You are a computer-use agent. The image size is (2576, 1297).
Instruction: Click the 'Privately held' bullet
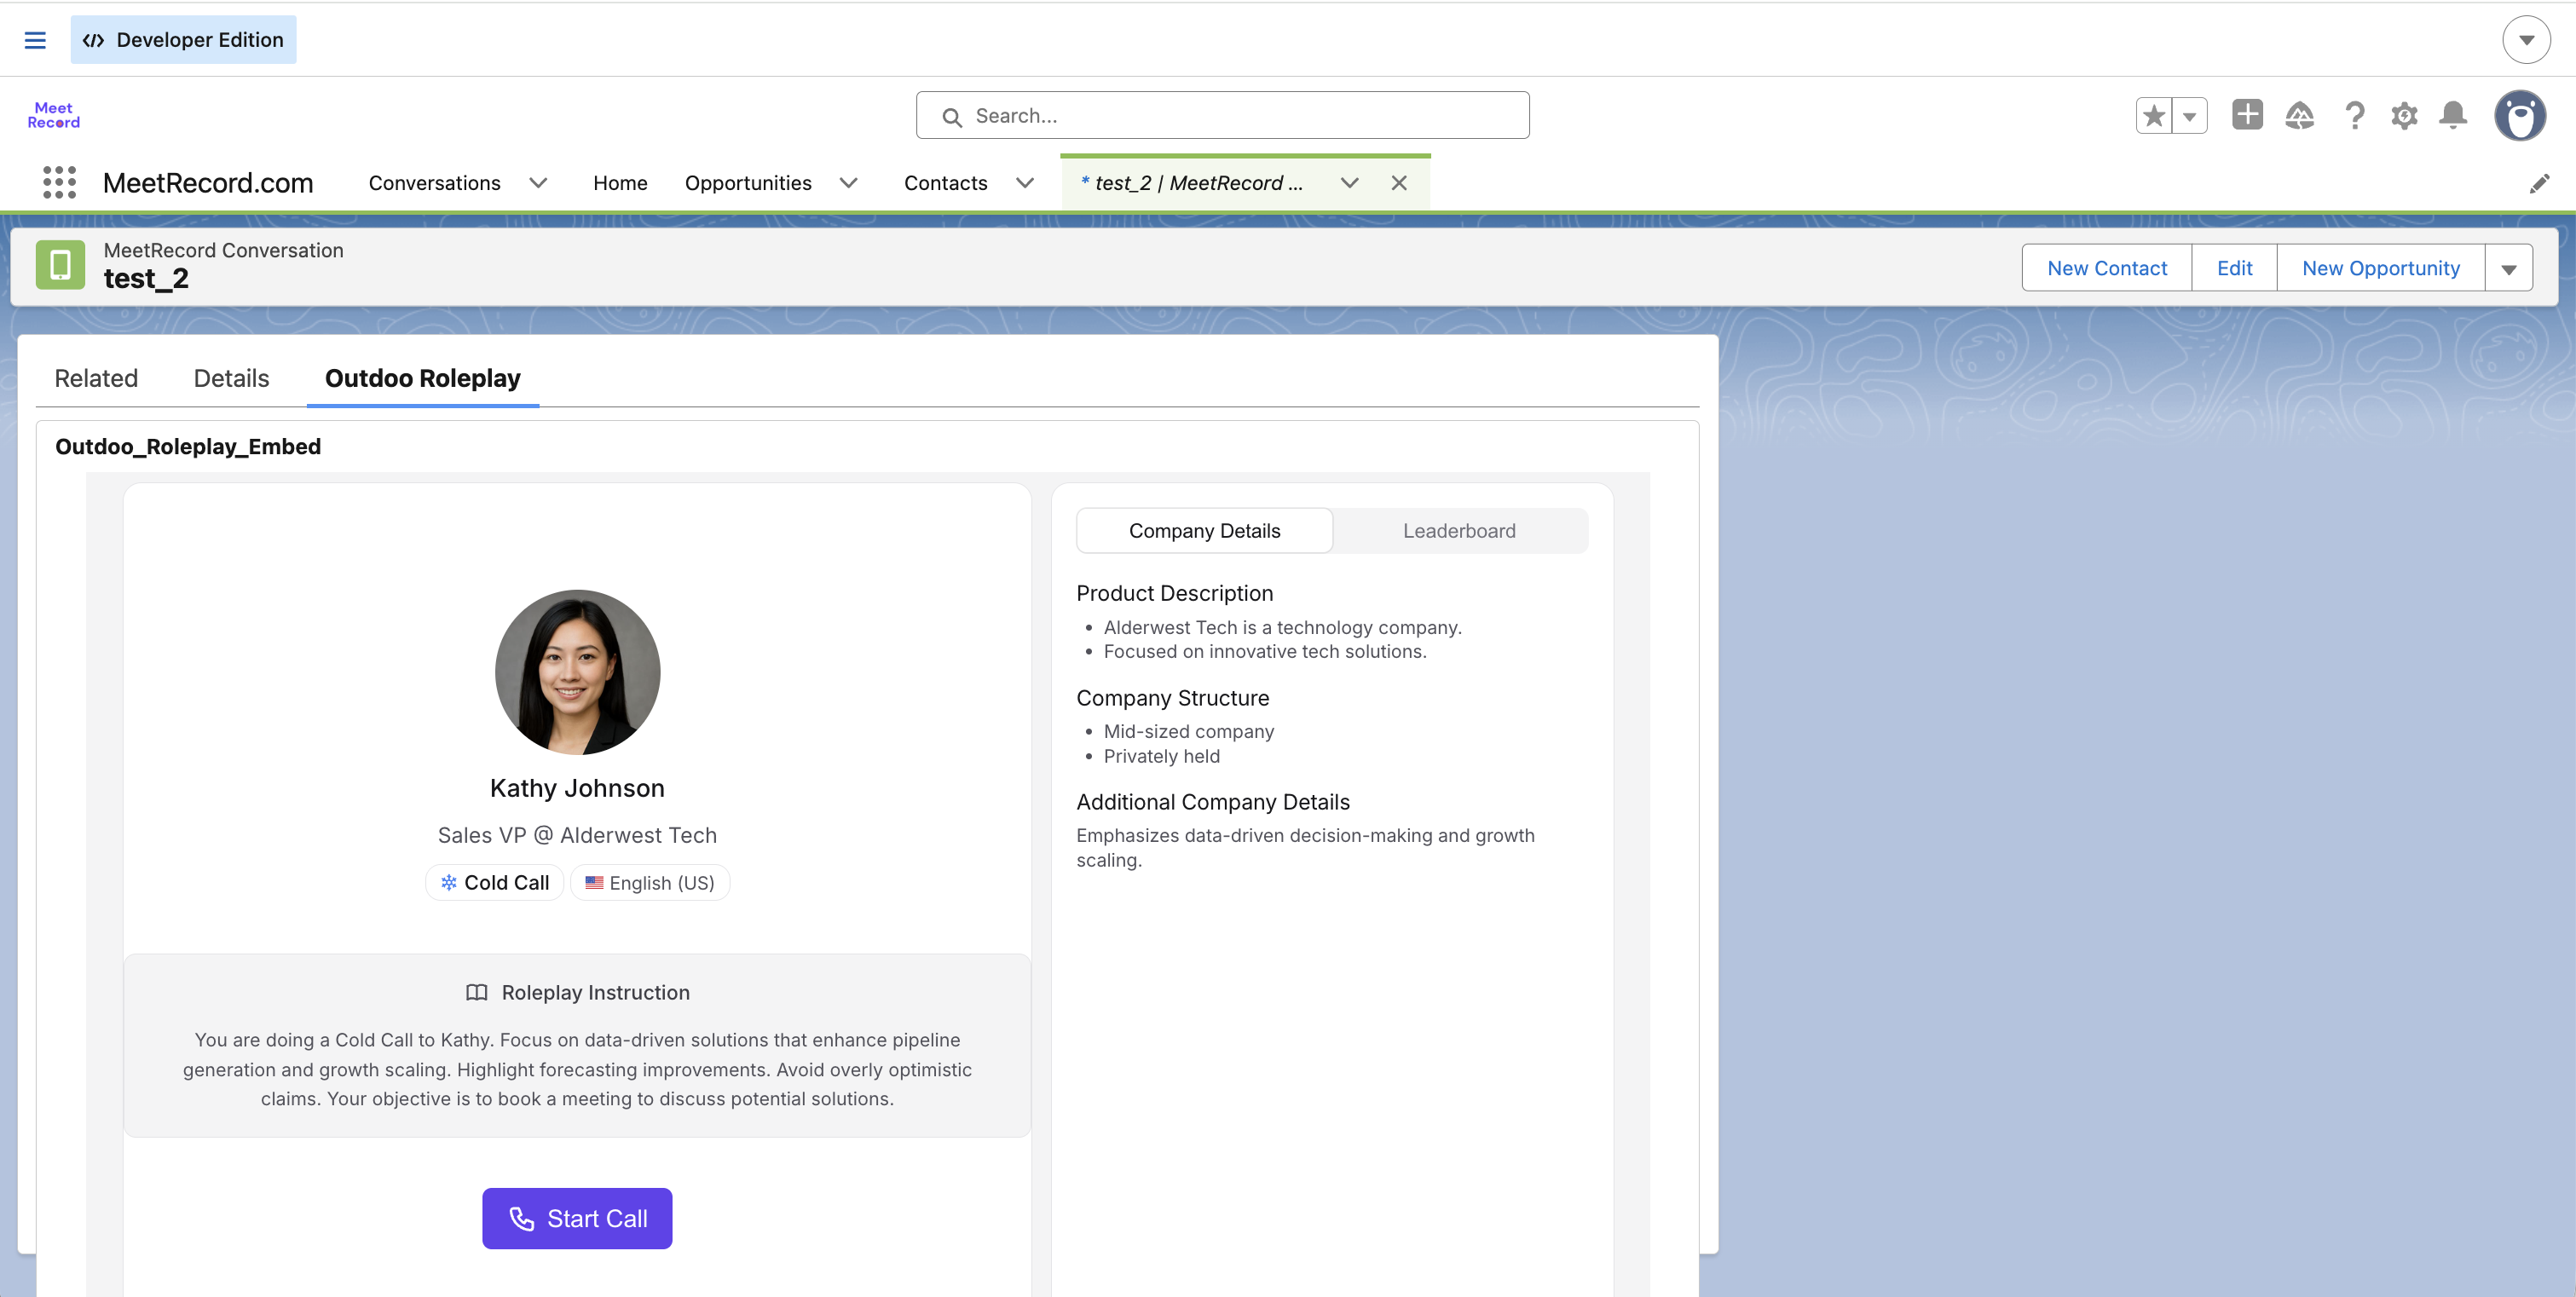point(1161,756)
